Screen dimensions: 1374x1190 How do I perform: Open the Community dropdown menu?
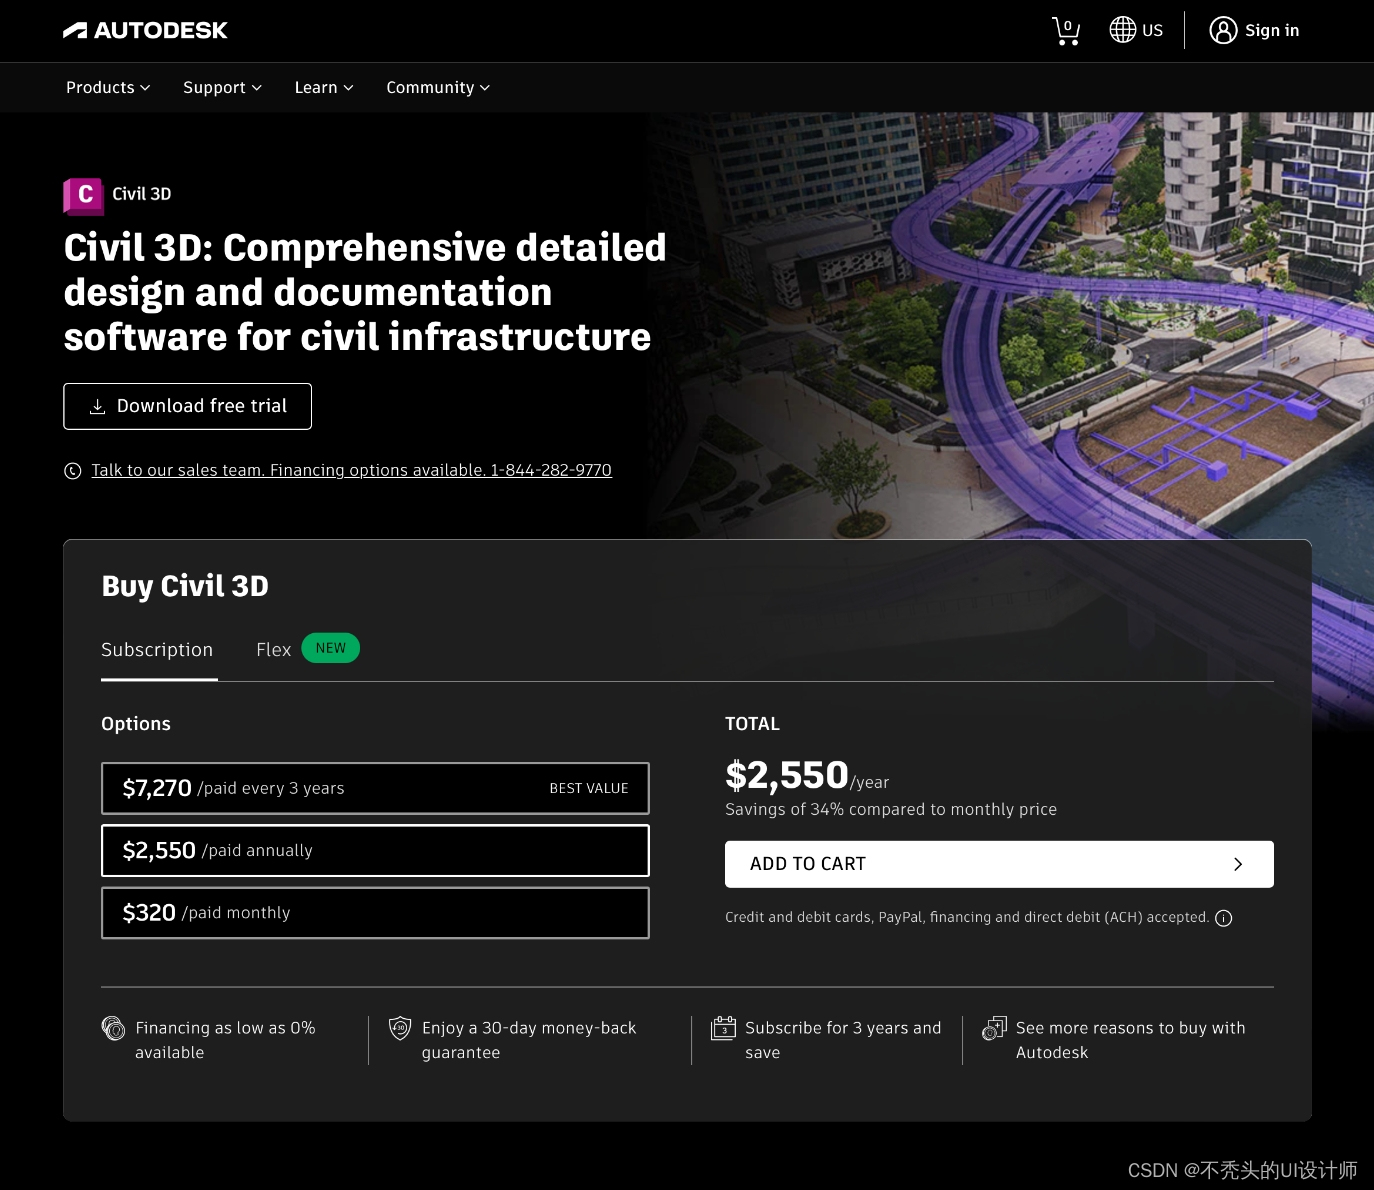point(438,88)
